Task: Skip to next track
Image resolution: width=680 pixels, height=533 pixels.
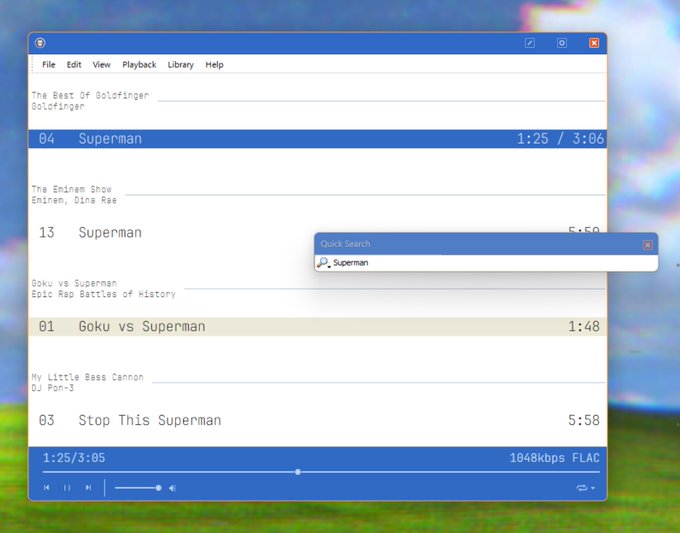Action: coord(88,488)
